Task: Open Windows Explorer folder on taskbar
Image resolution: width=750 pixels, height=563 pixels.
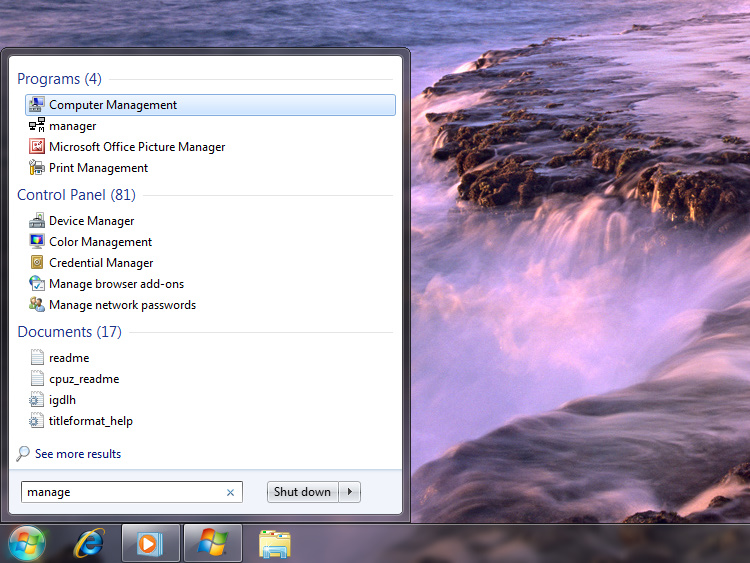Action: point(275,544)
